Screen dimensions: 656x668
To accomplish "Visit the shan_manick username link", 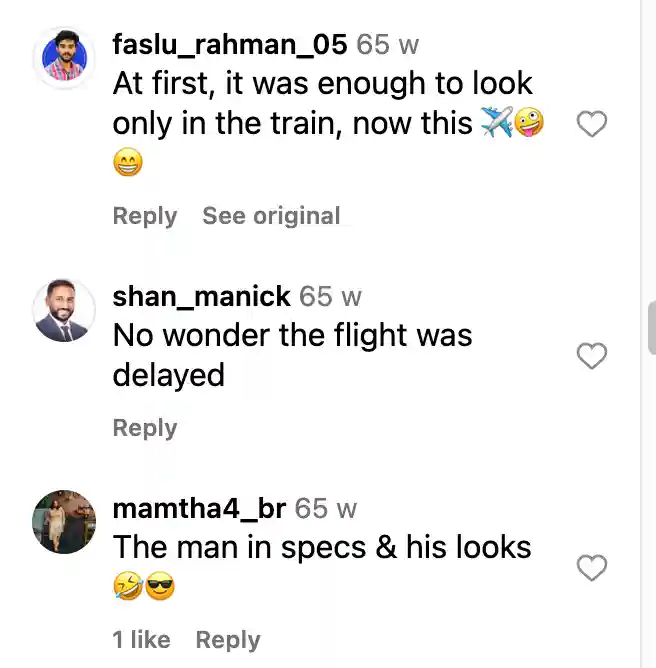I will pyautogui.click(x=201, y=296).
